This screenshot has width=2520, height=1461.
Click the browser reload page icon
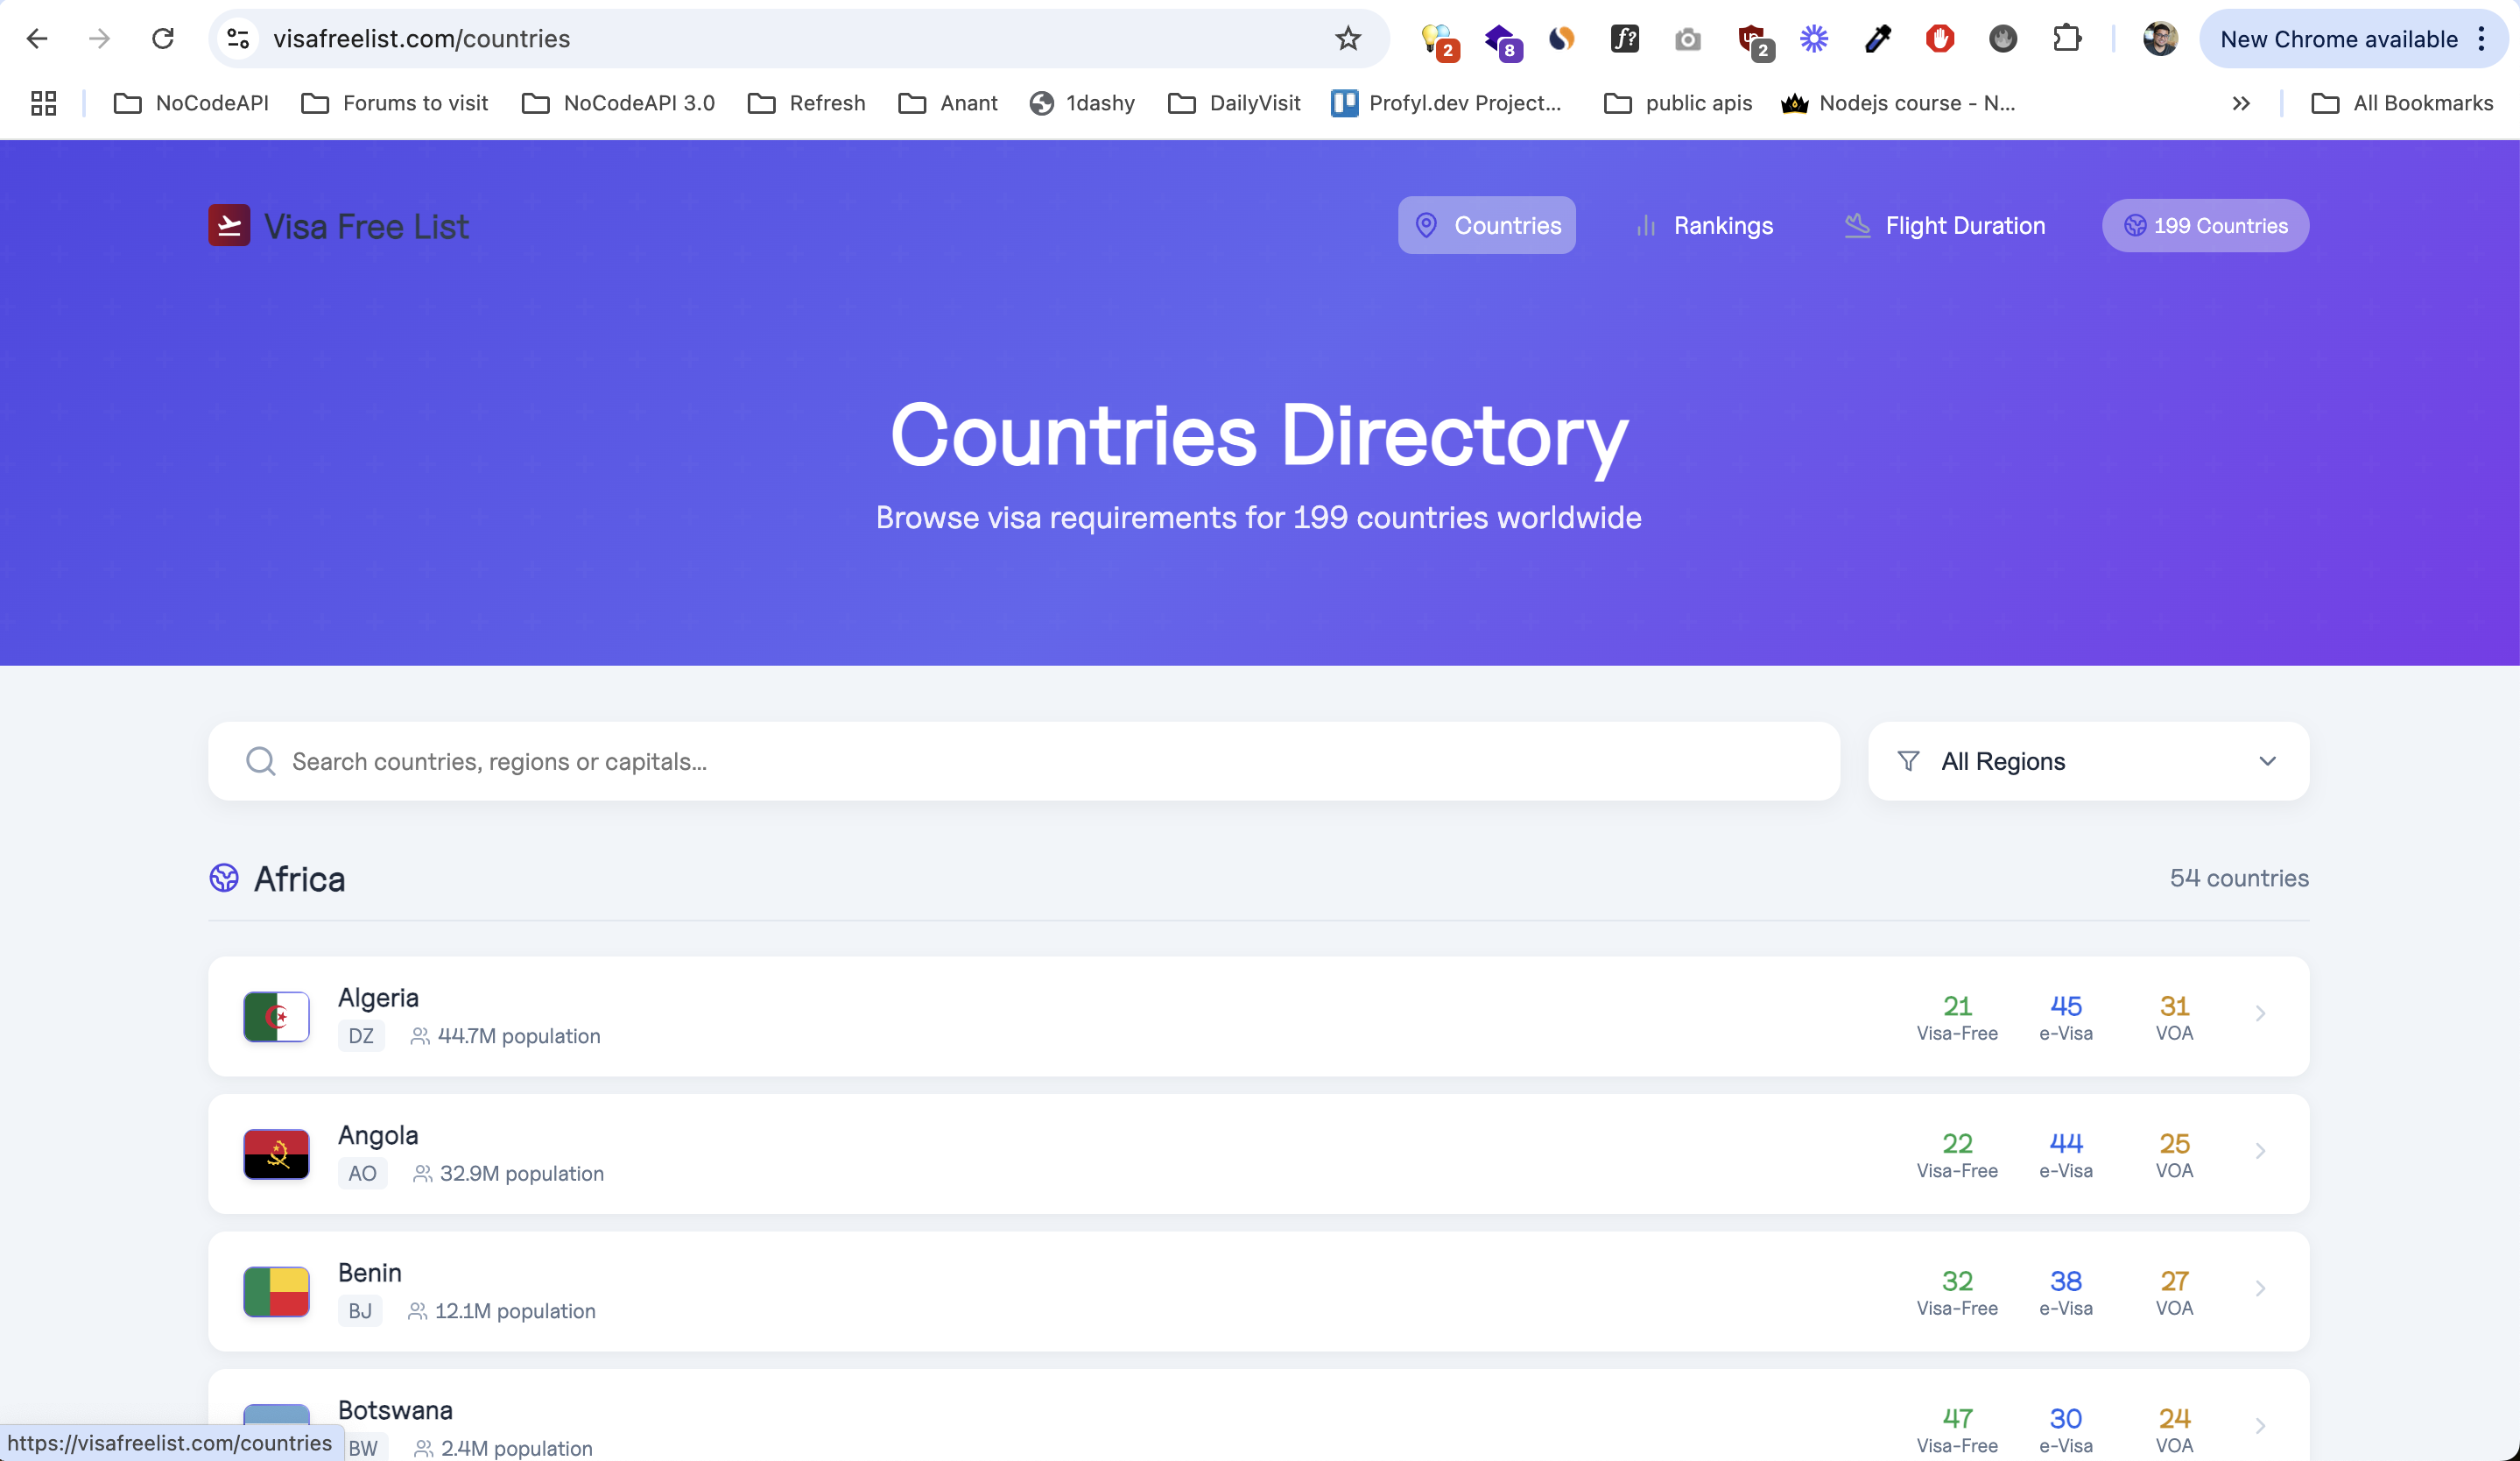coord(163,39)
